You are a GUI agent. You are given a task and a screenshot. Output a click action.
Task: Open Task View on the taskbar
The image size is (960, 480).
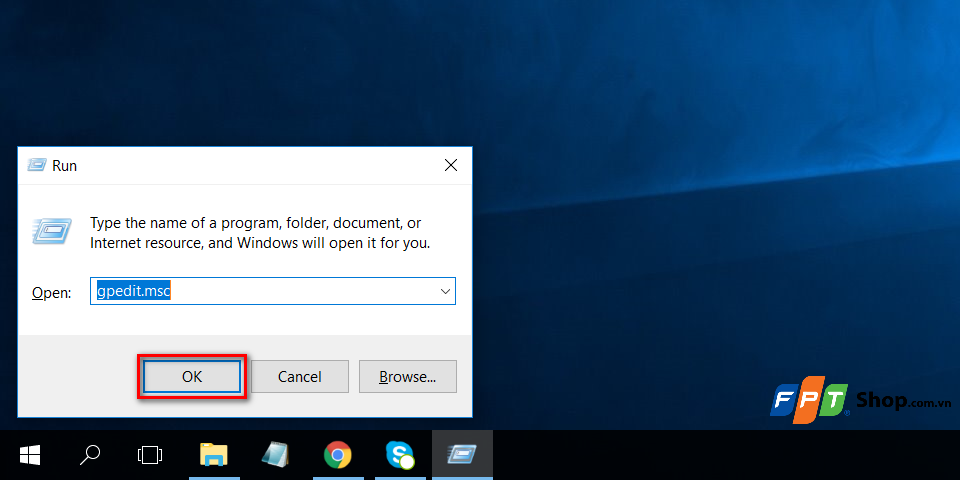(x=151, y=455)
